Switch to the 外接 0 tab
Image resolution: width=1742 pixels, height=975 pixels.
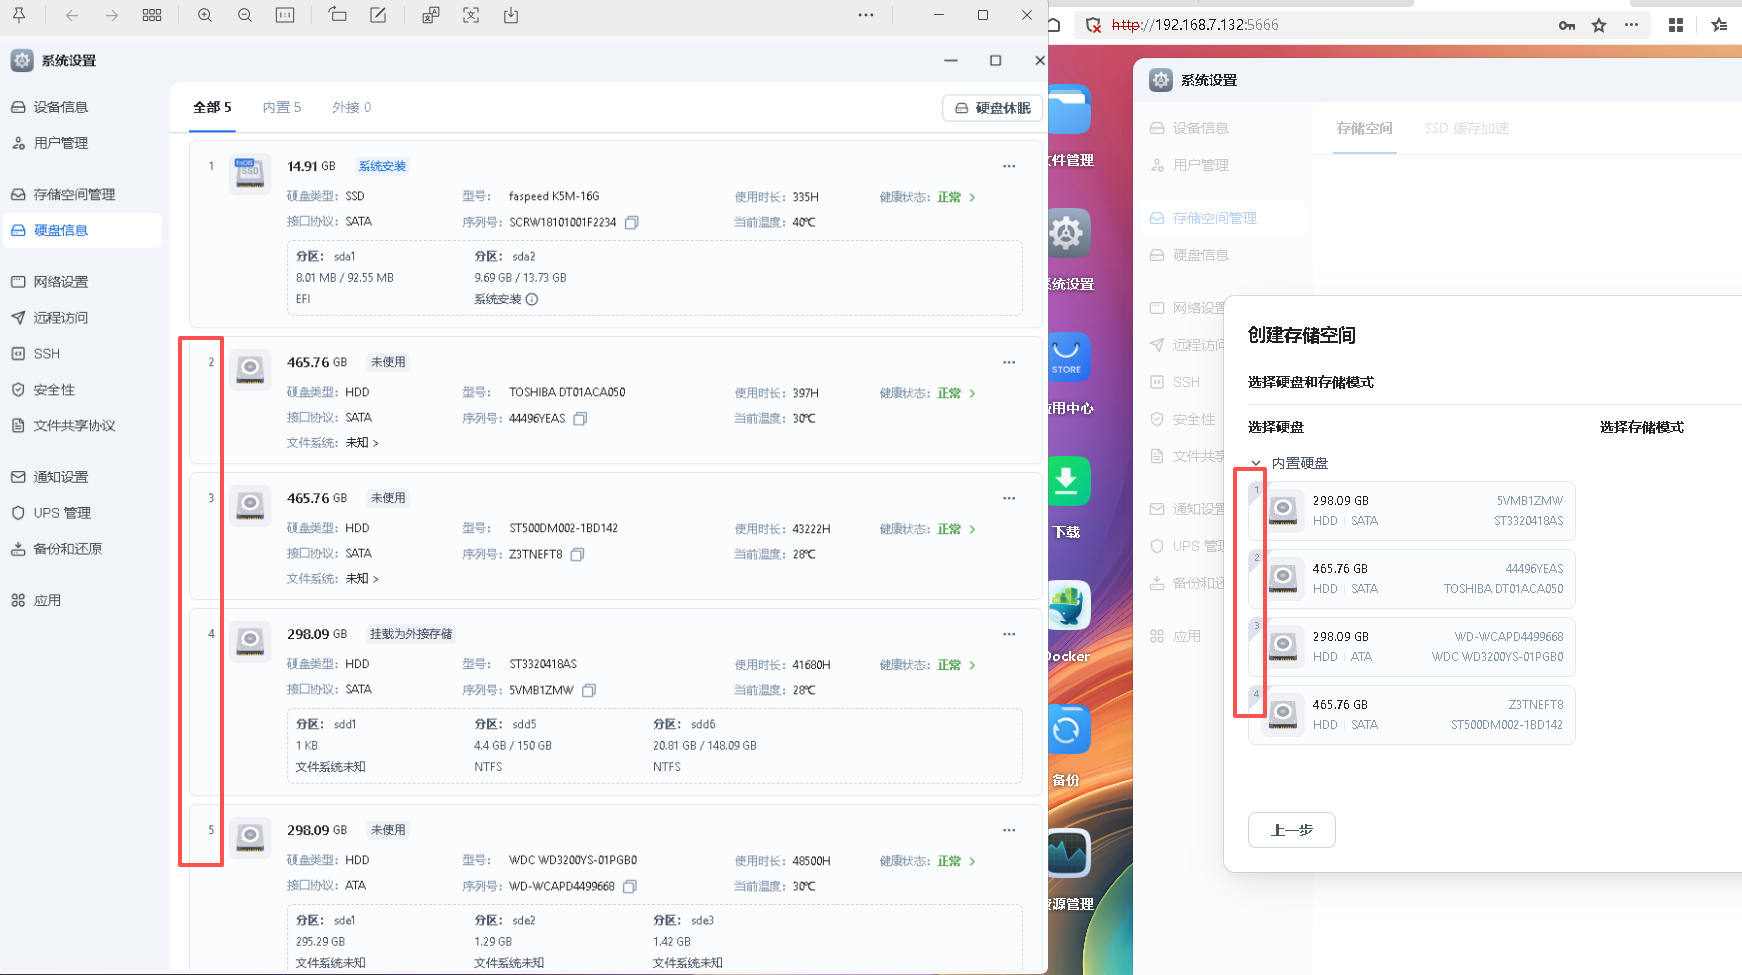click(352, 107)
